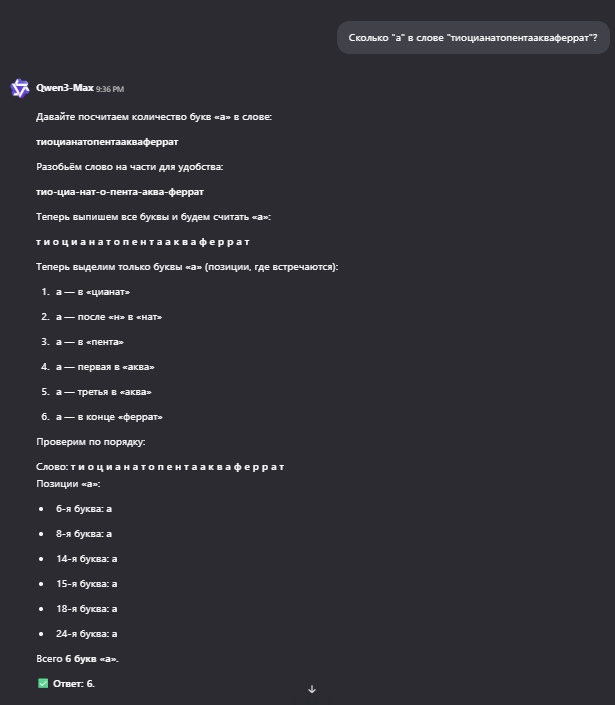
Task: Click the summary line «Всего 6 букв»
Action: [x=77, y=658]
